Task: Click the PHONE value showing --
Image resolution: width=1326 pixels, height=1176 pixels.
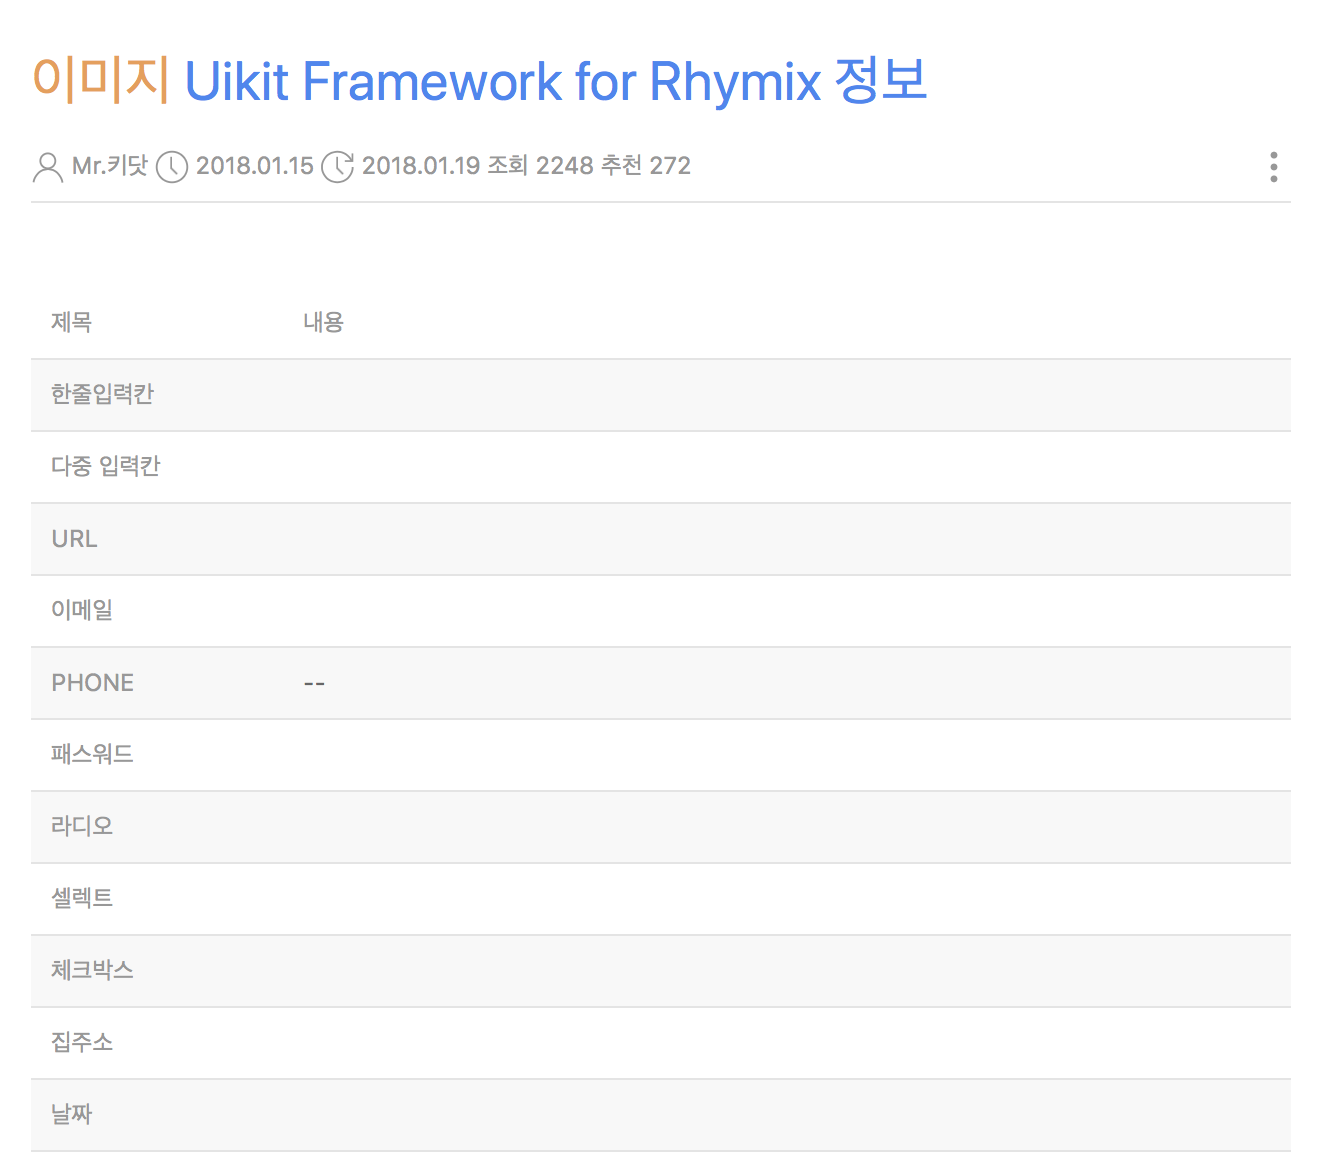Action: (x=314, y=684)
